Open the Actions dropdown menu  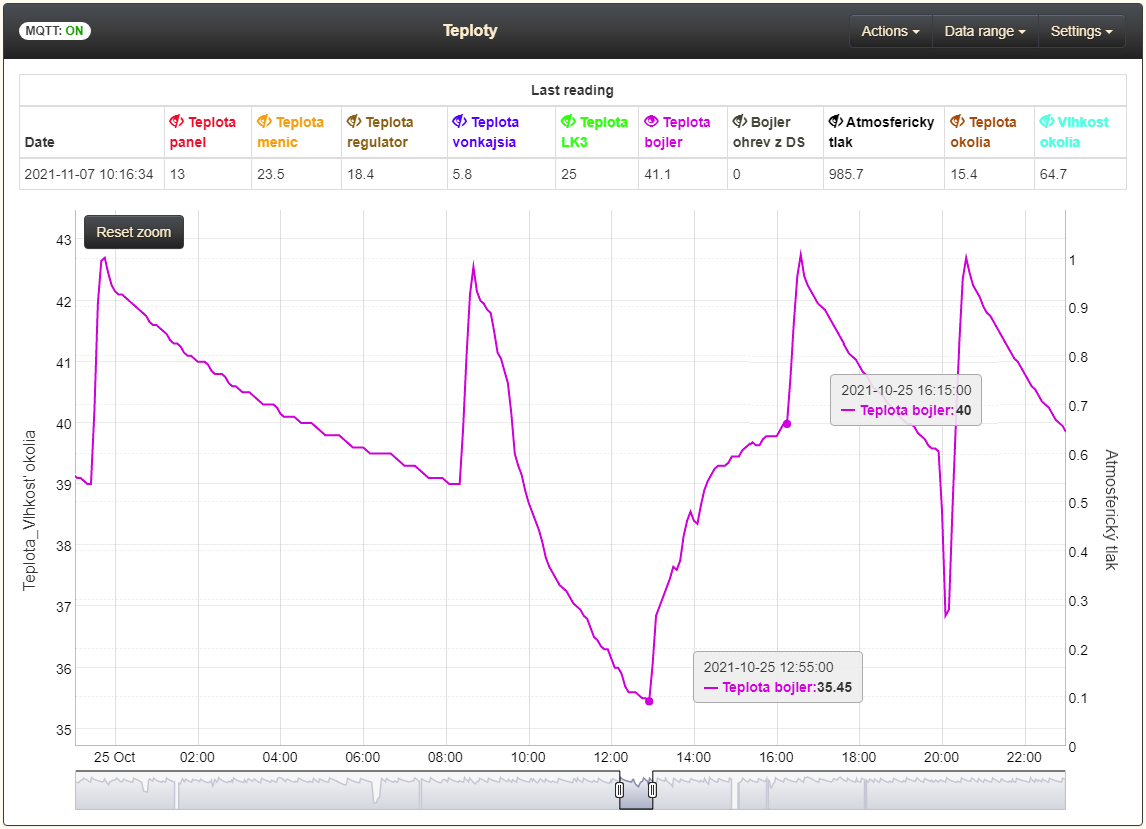pos(890,31)
